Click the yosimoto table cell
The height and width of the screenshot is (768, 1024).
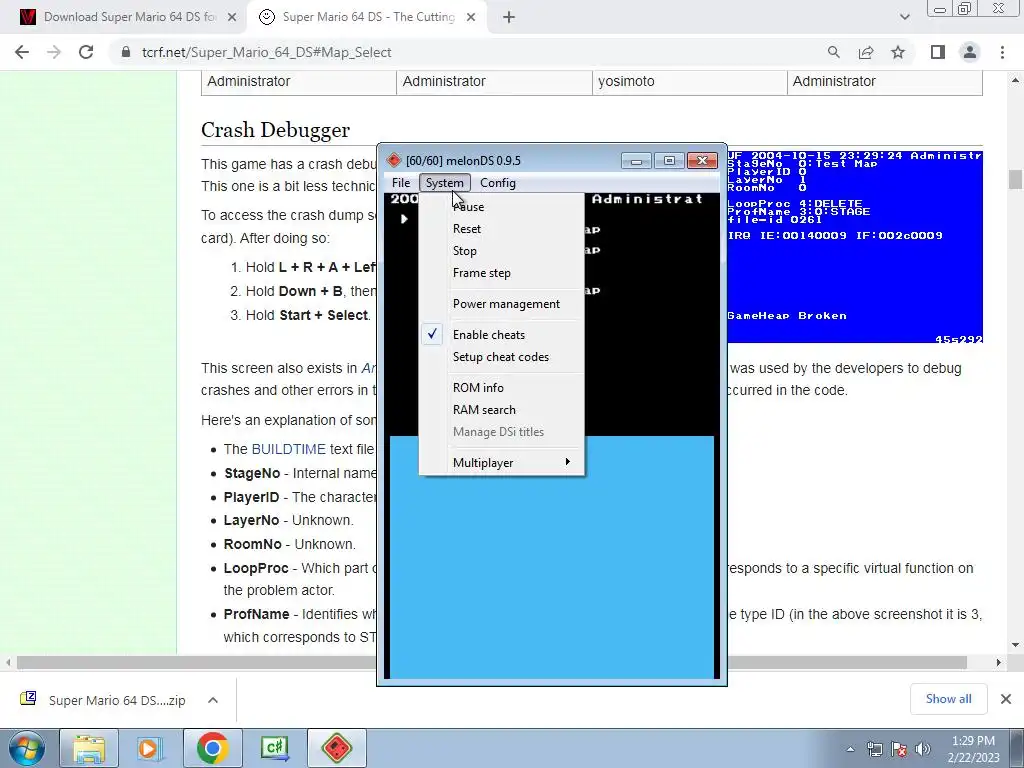pyautogui.click(x=689, y=82)
